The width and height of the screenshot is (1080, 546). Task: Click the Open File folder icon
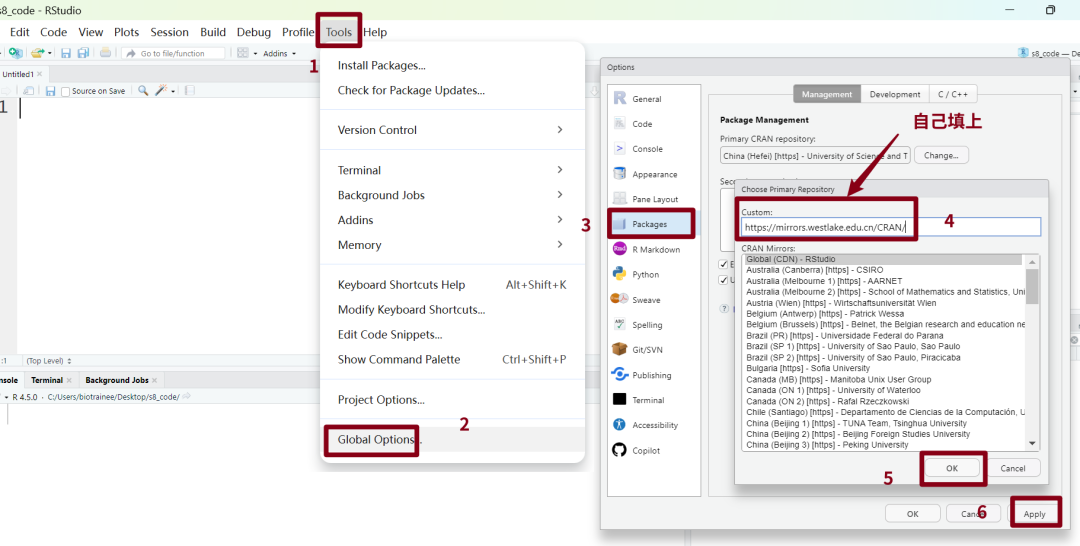pyautogui.click(x=37, y=53)
